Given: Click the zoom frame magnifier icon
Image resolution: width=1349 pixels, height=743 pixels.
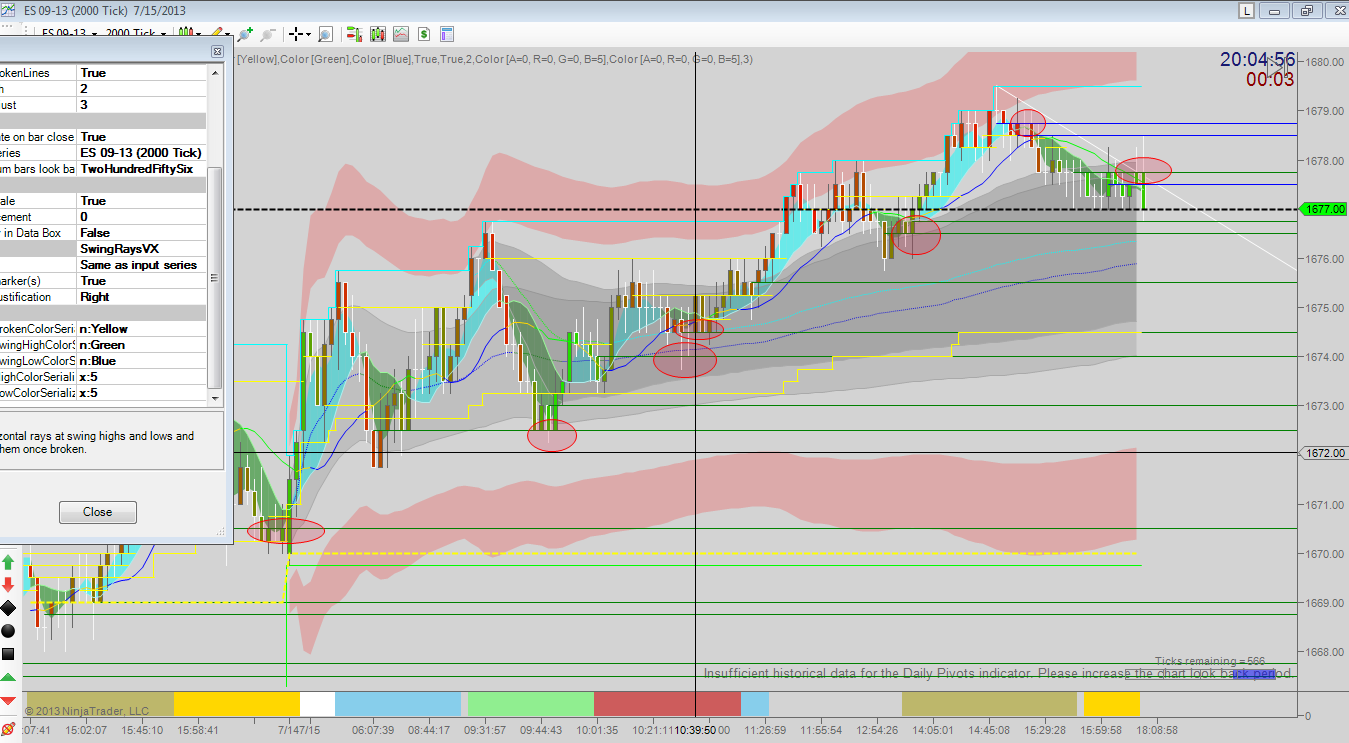Looking at the screenshot, I should [325, 33].
